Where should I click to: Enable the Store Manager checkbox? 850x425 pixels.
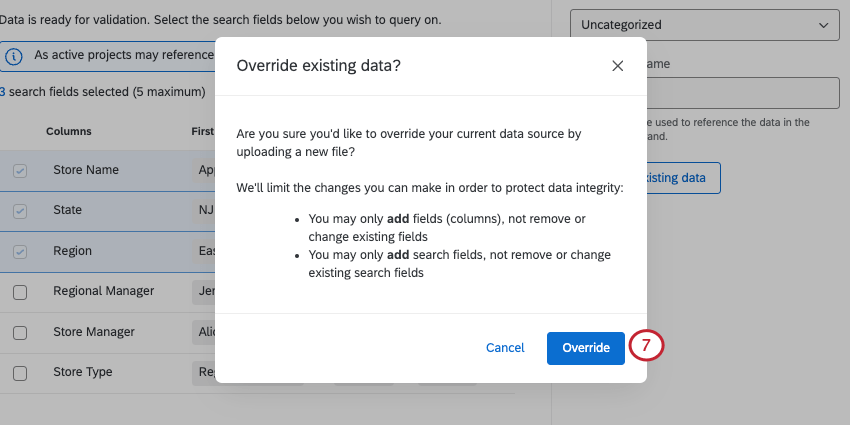20,333
